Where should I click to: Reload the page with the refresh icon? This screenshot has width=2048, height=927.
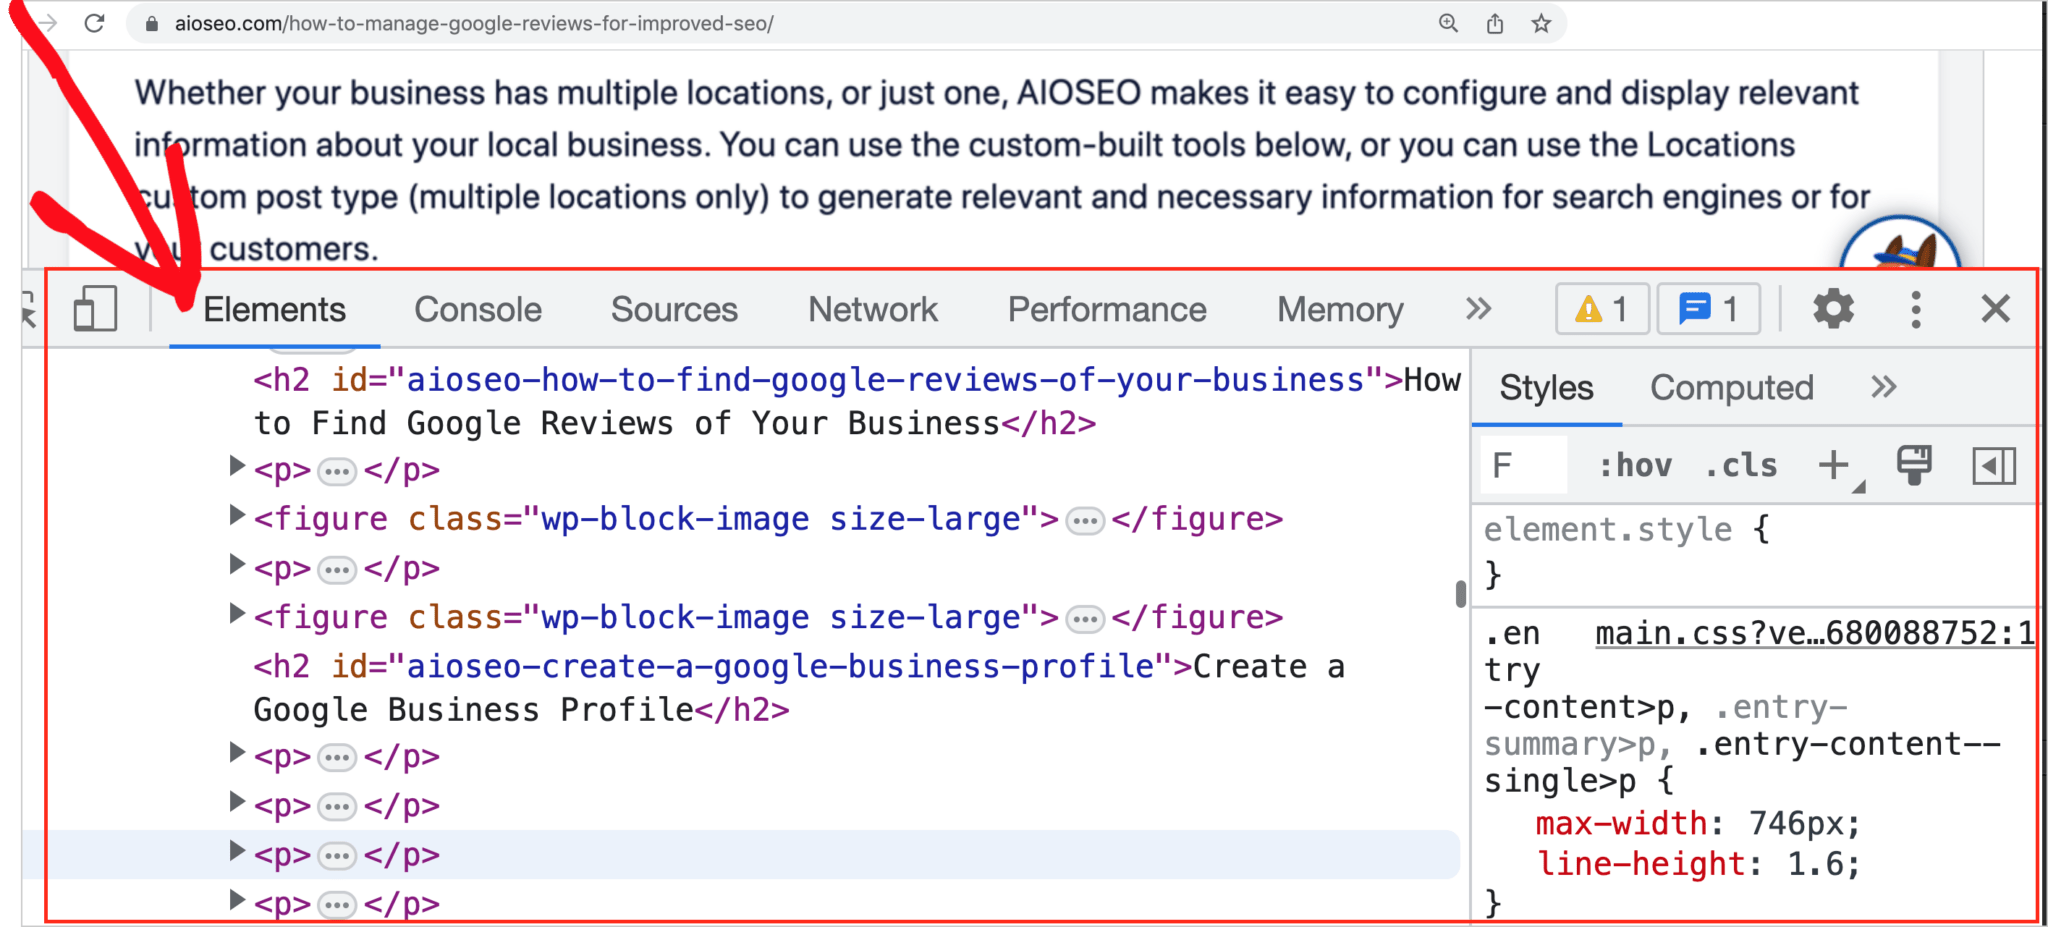[x=94, y=22]
